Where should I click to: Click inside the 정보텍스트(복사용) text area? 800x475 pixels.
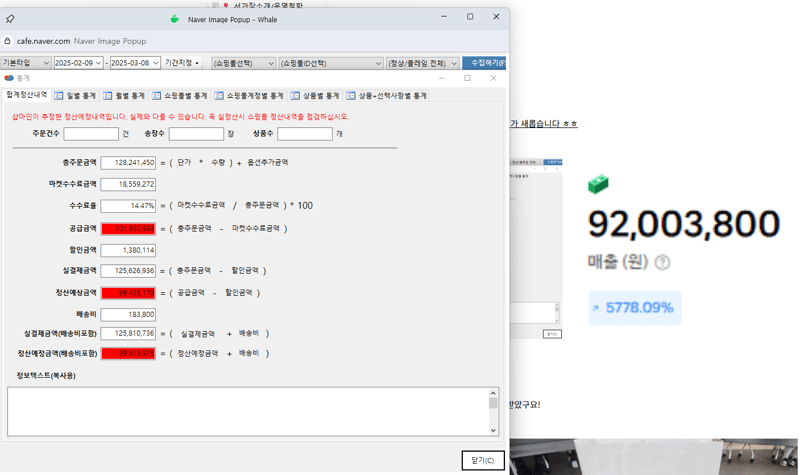(x=248, y=411)
